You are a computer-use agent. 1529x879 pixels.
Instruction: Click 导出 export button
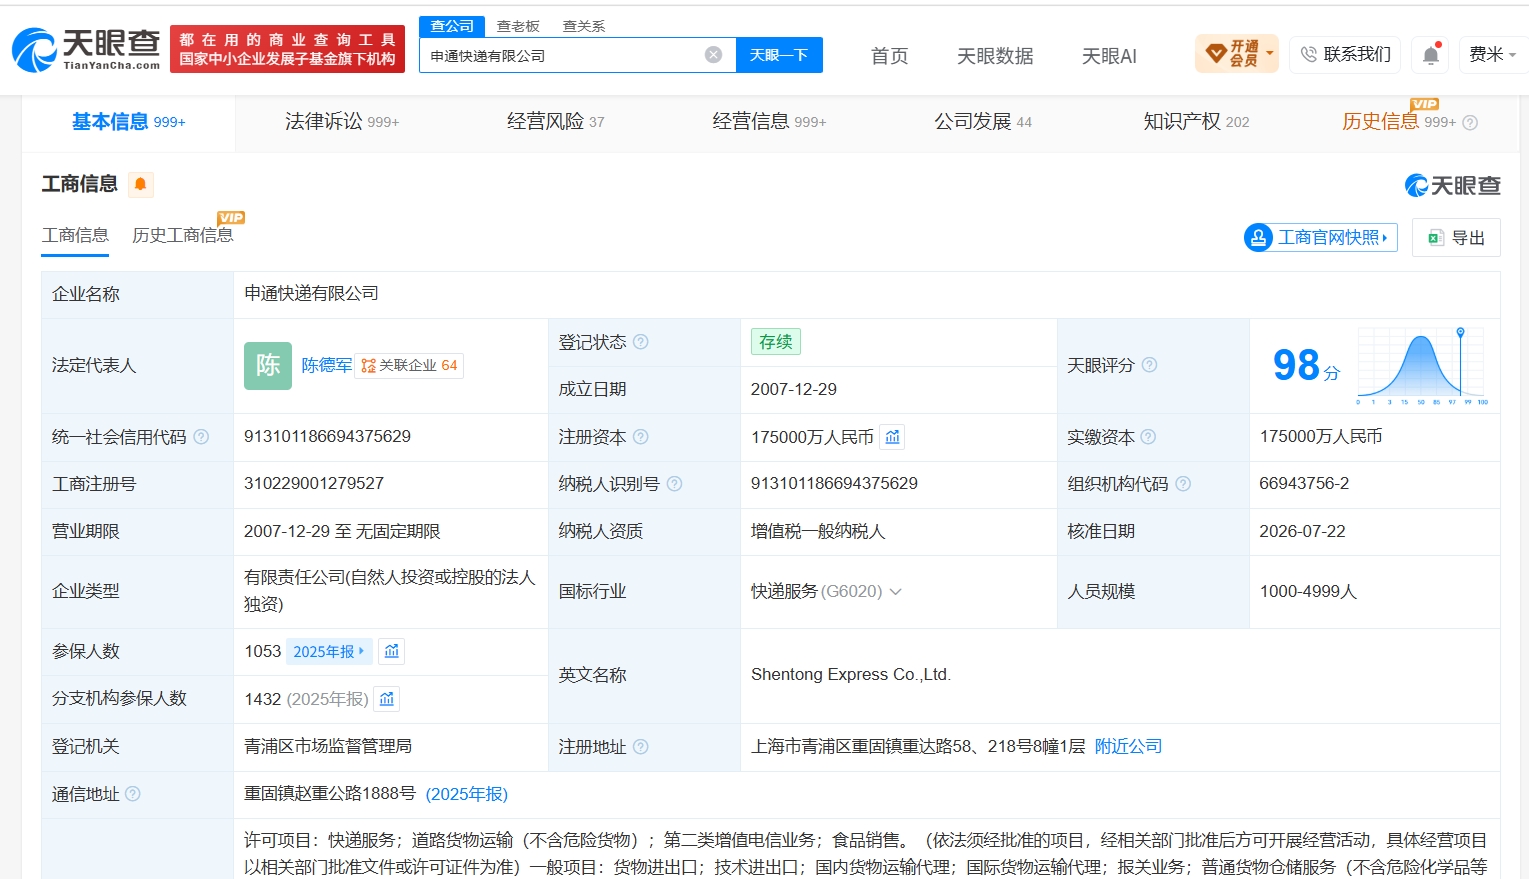pyautogui.click(x=1456, y=237)
